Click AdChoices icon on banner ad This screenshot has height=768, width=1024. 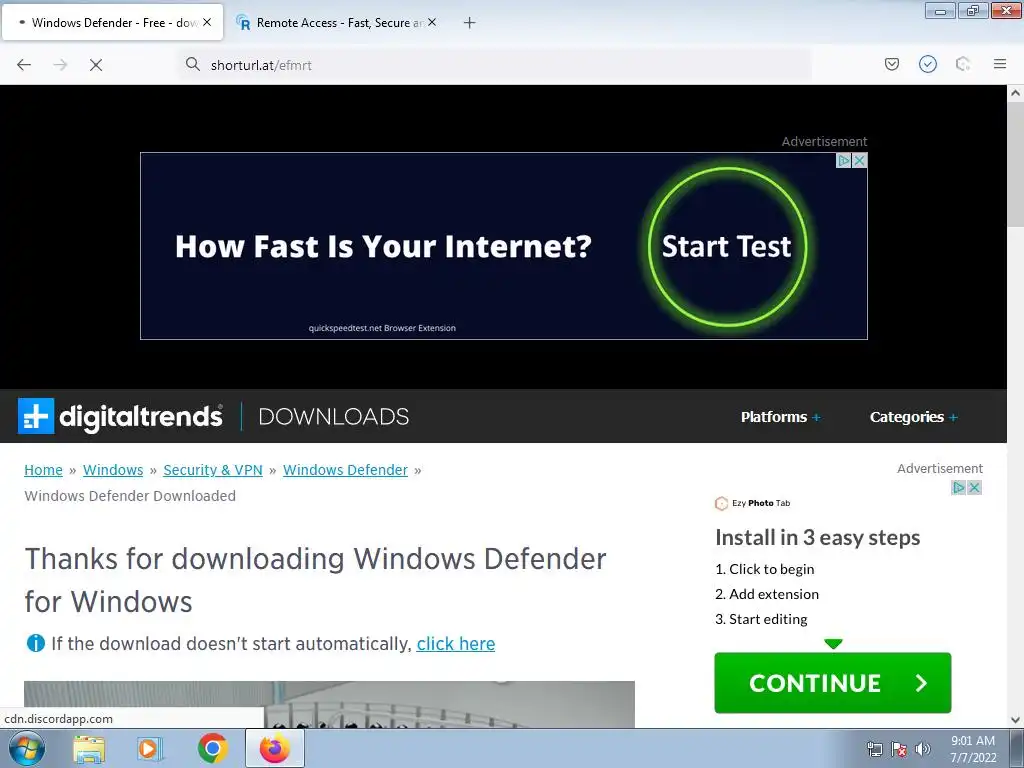pyautogui.click(x=844, y=160)
